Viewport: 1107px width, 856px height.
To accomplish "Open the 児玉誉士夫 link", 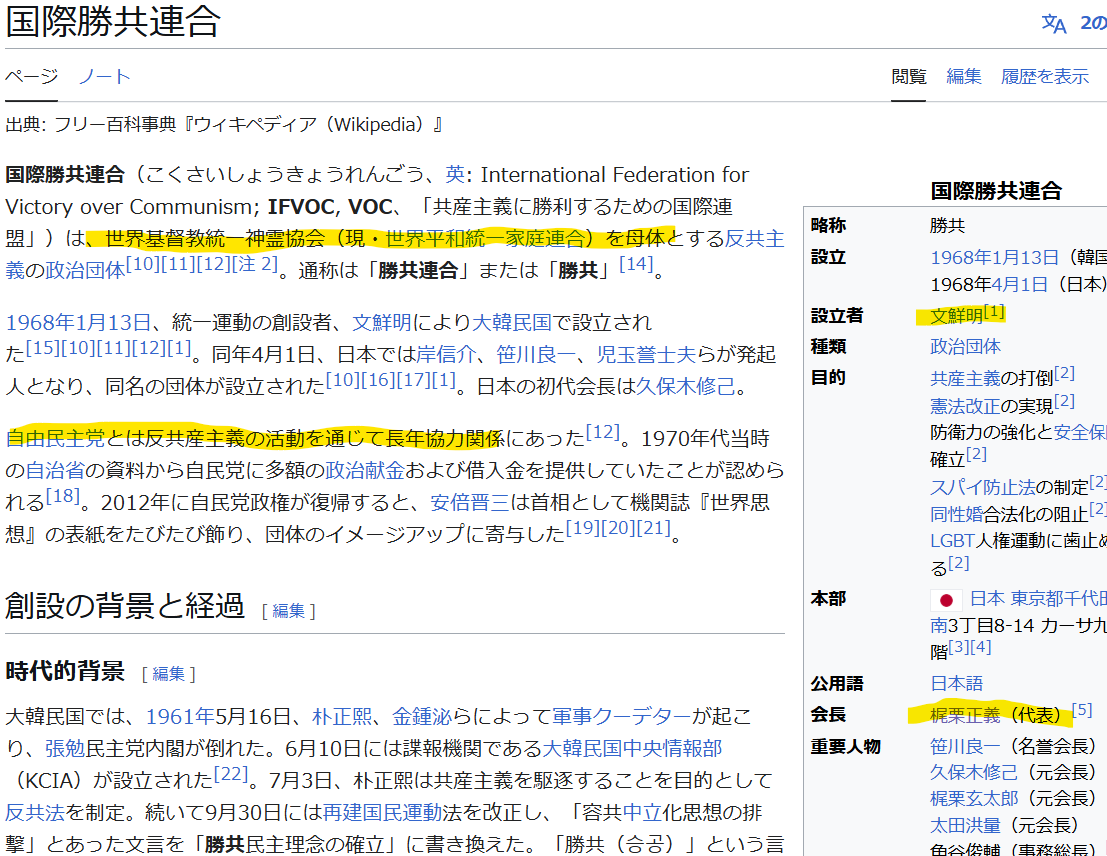I will click(x=646, y=355).
